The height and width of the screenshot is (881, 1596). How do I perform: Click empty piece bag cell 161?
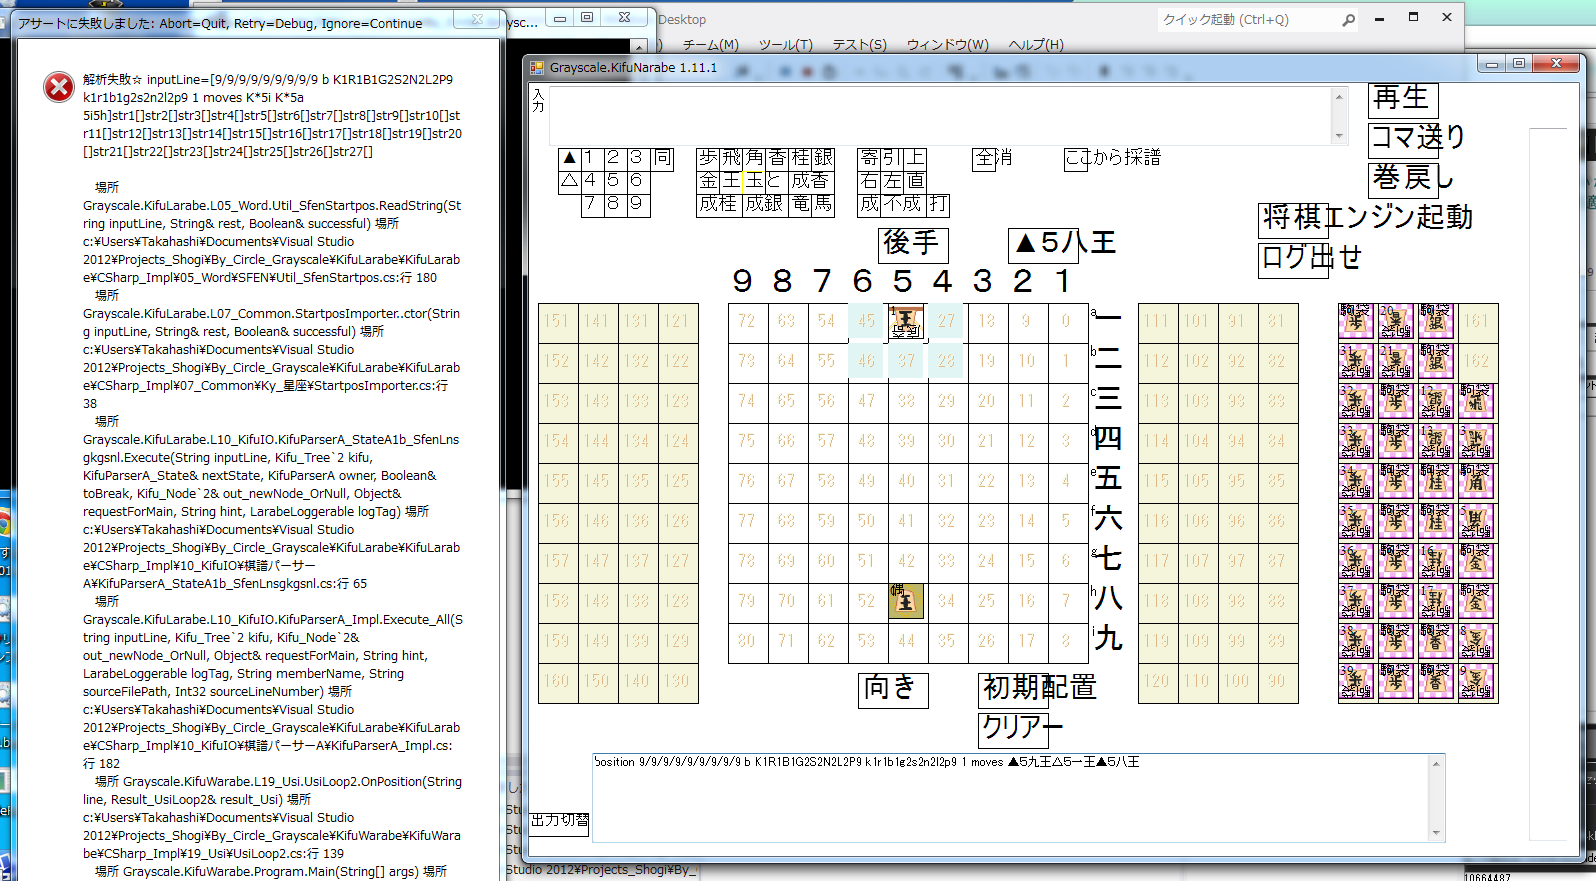pyautogui.click(x=1476, y=321)
